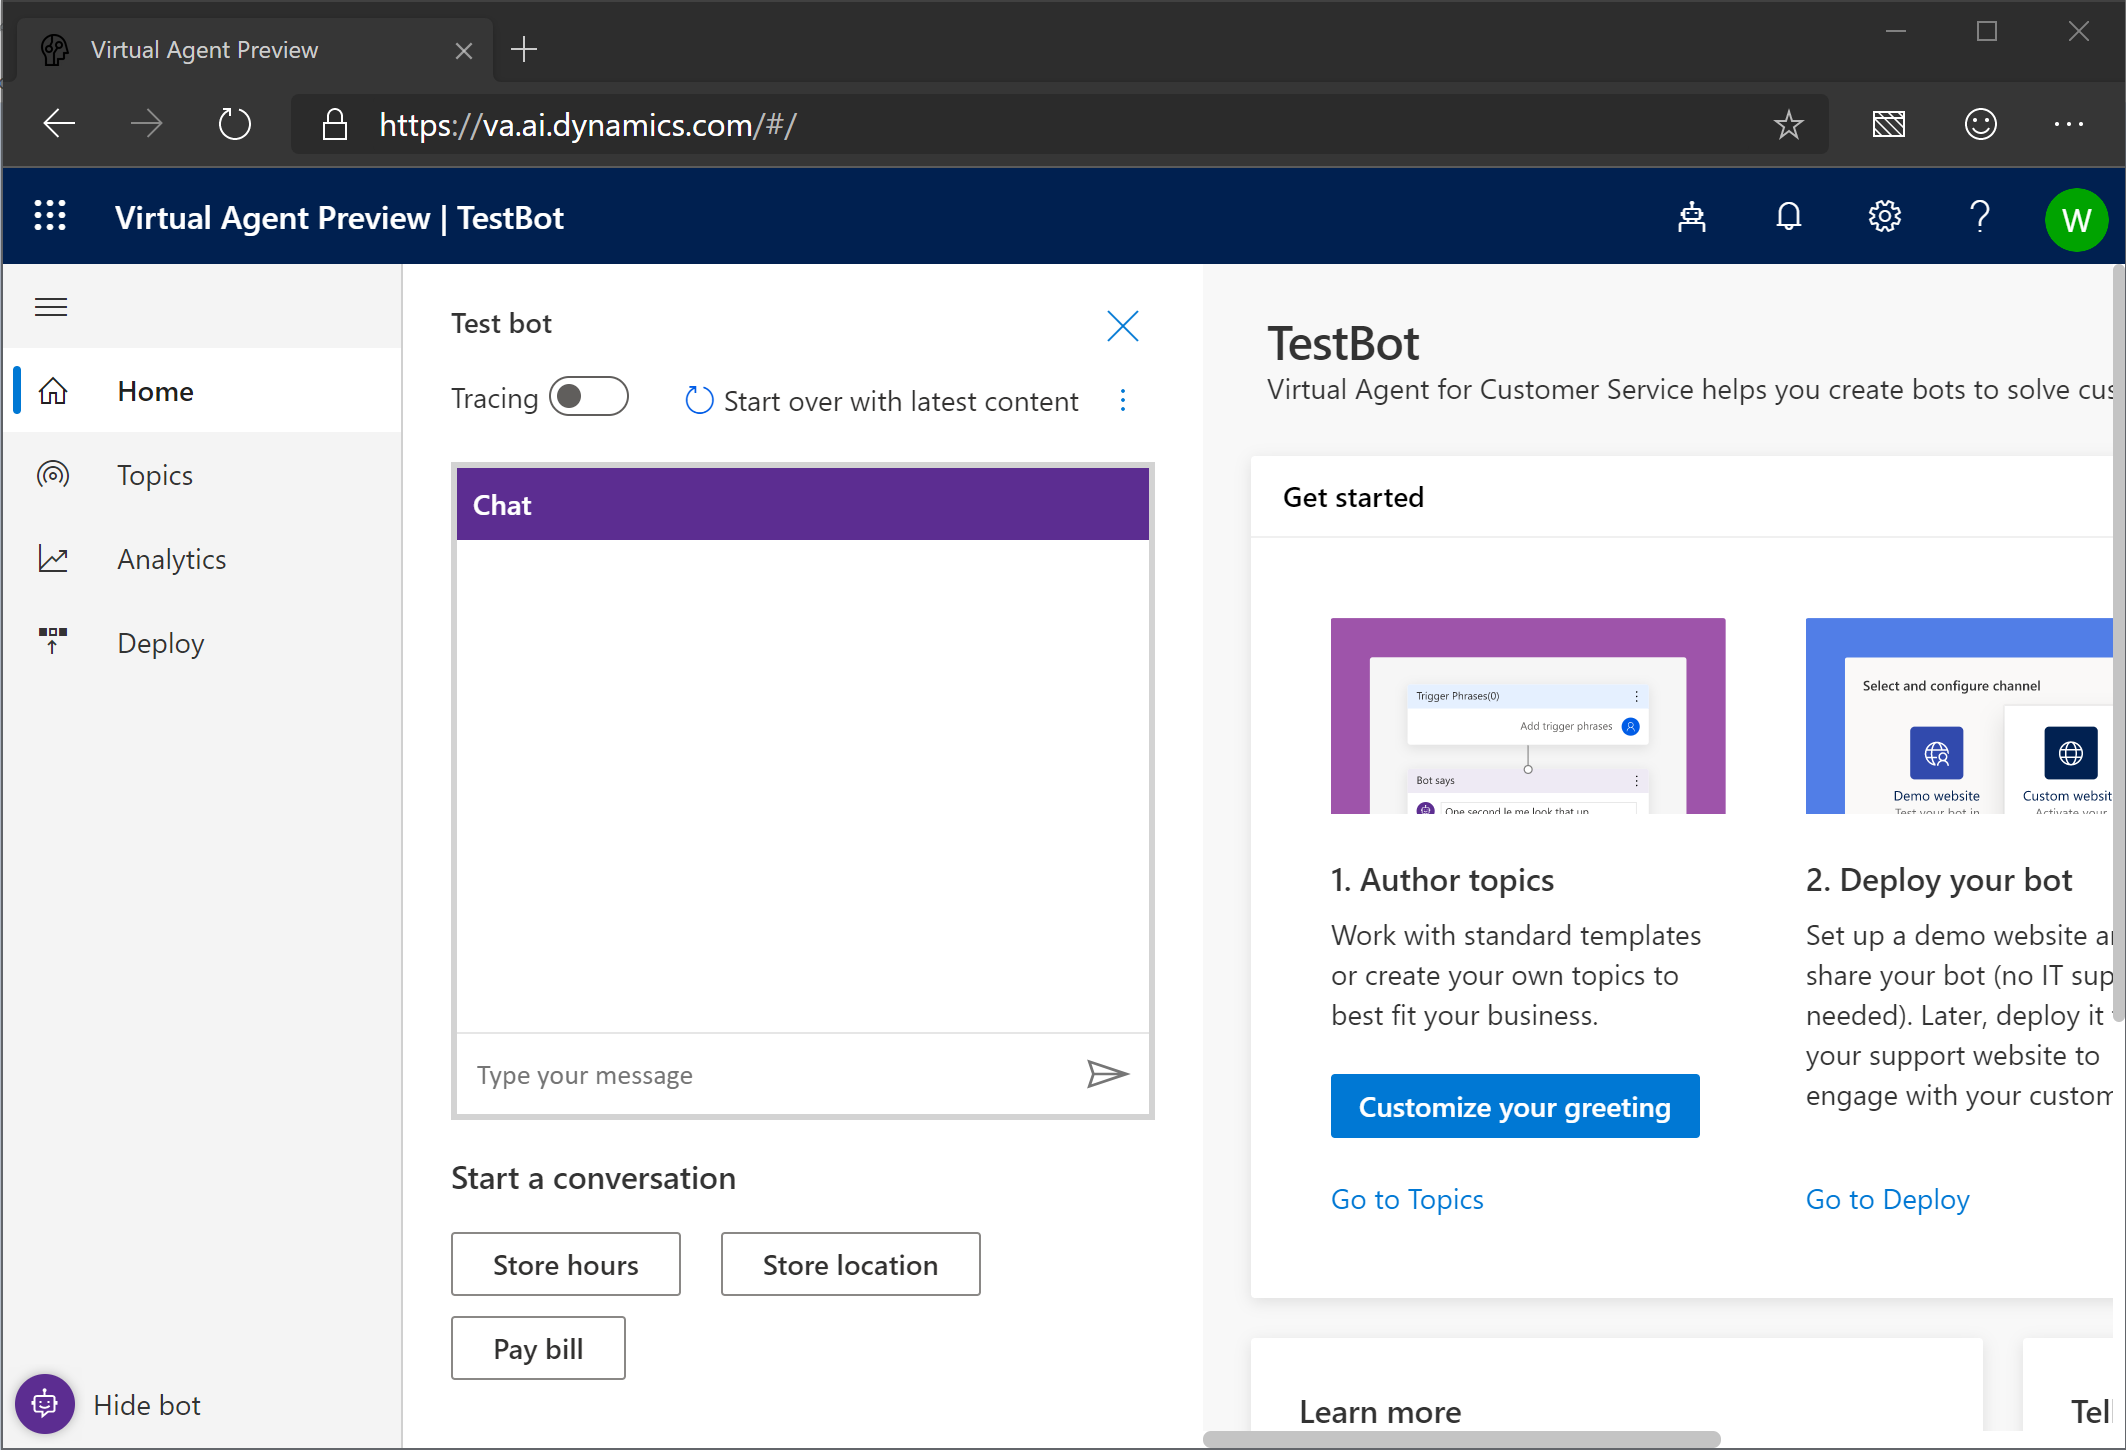Viewport: 2126px width, 1450px height.
Task: Open notifications bell
Action: click(x=1788, y=217)
